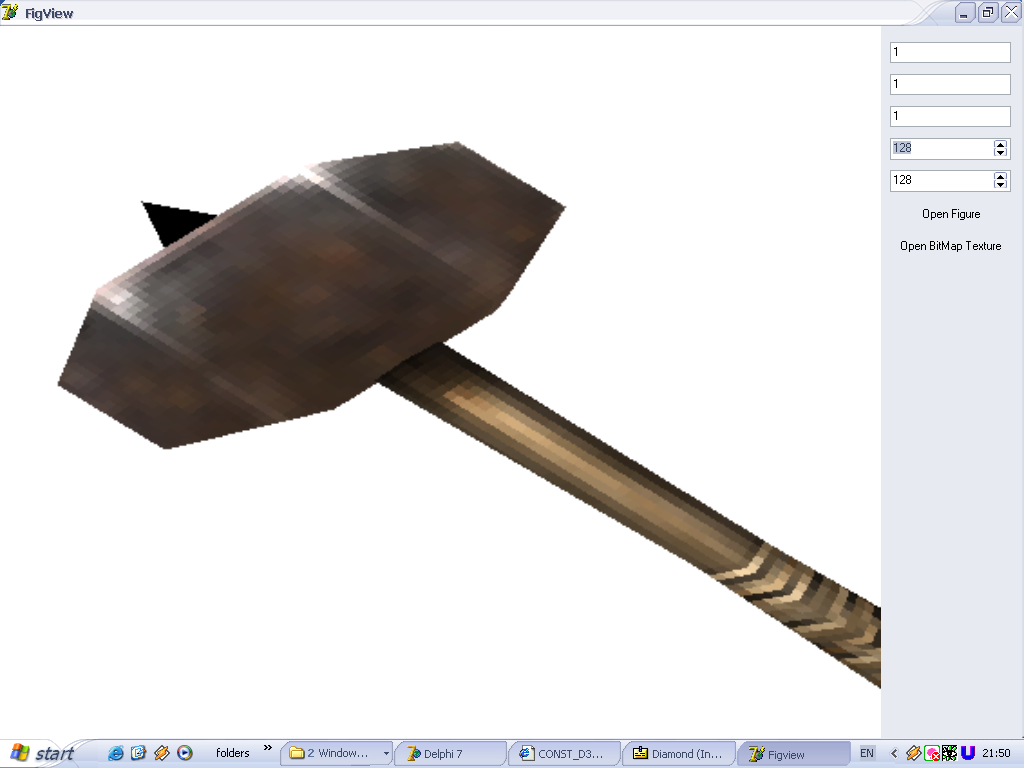The image size is (1024, 768).
Task: Switch to CONST_D3 window in taskbar
Action: pos(563,754)
